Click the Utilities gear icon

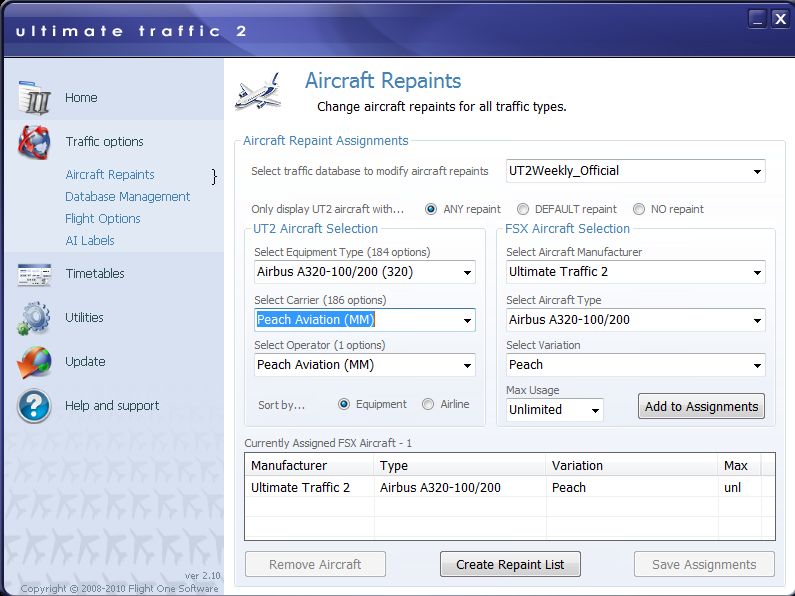tap(34, 318)
